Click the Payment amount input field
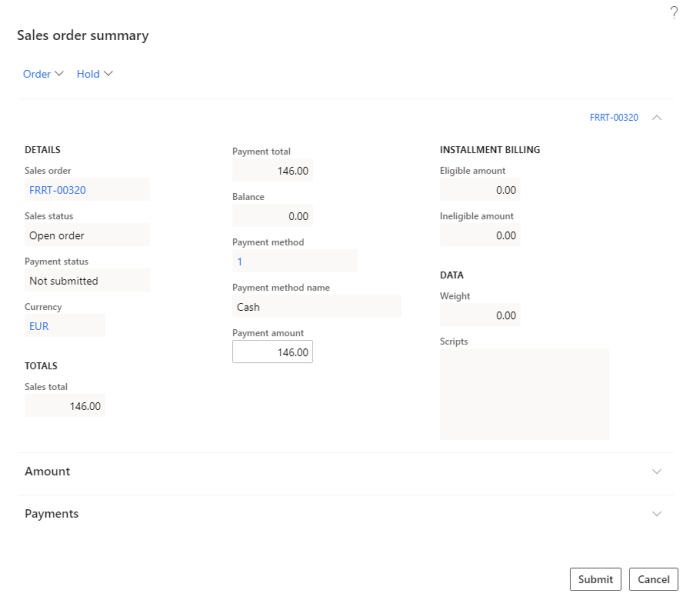 pyautogui.click(x=272, y=352)
